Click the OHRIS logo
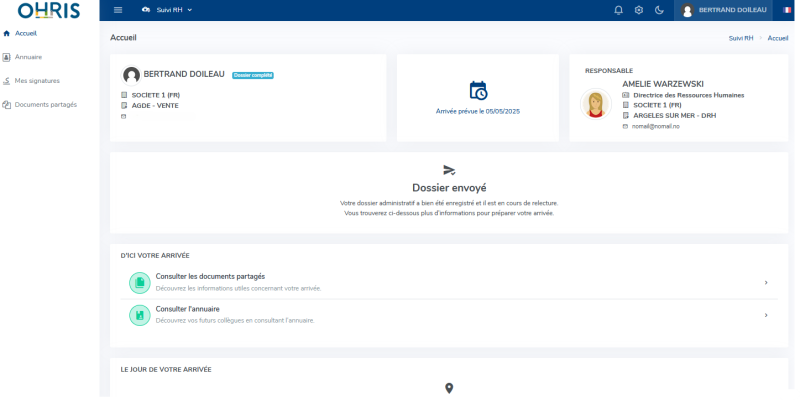Screen dimensions: 800x400 49,11
